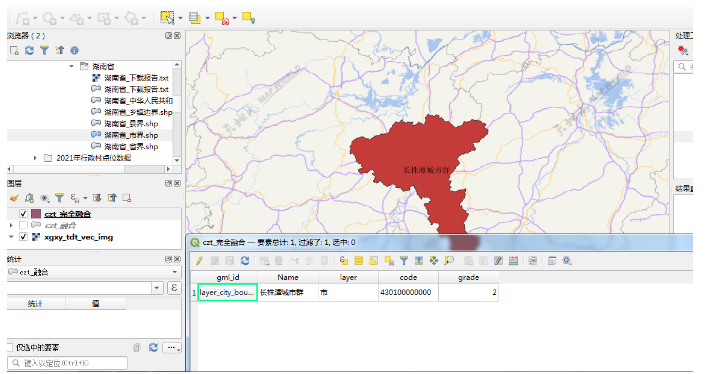Click select by expression icon in attribute table

coord(344,260)
